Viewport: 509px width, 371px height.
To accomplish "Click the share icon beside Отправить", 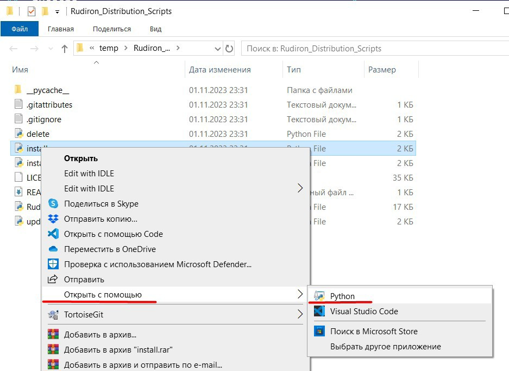I will tap(53, 279).
